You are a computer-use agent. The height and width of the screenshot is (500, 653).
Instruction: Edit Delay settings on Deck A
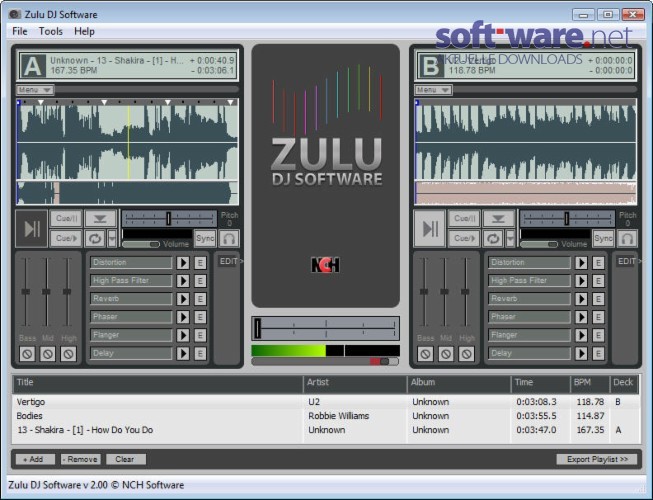coord(200,353)
